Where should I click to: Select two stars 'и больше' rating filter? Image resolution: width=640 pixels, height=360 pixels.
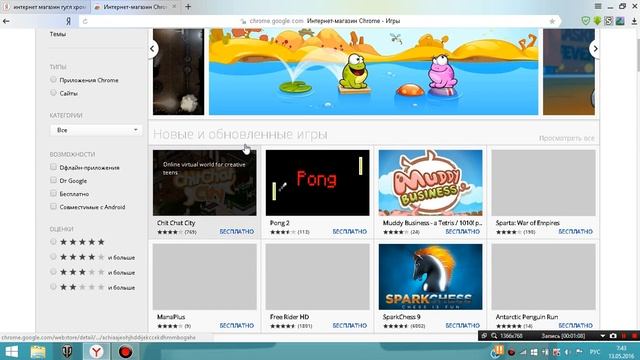(53, 287)
